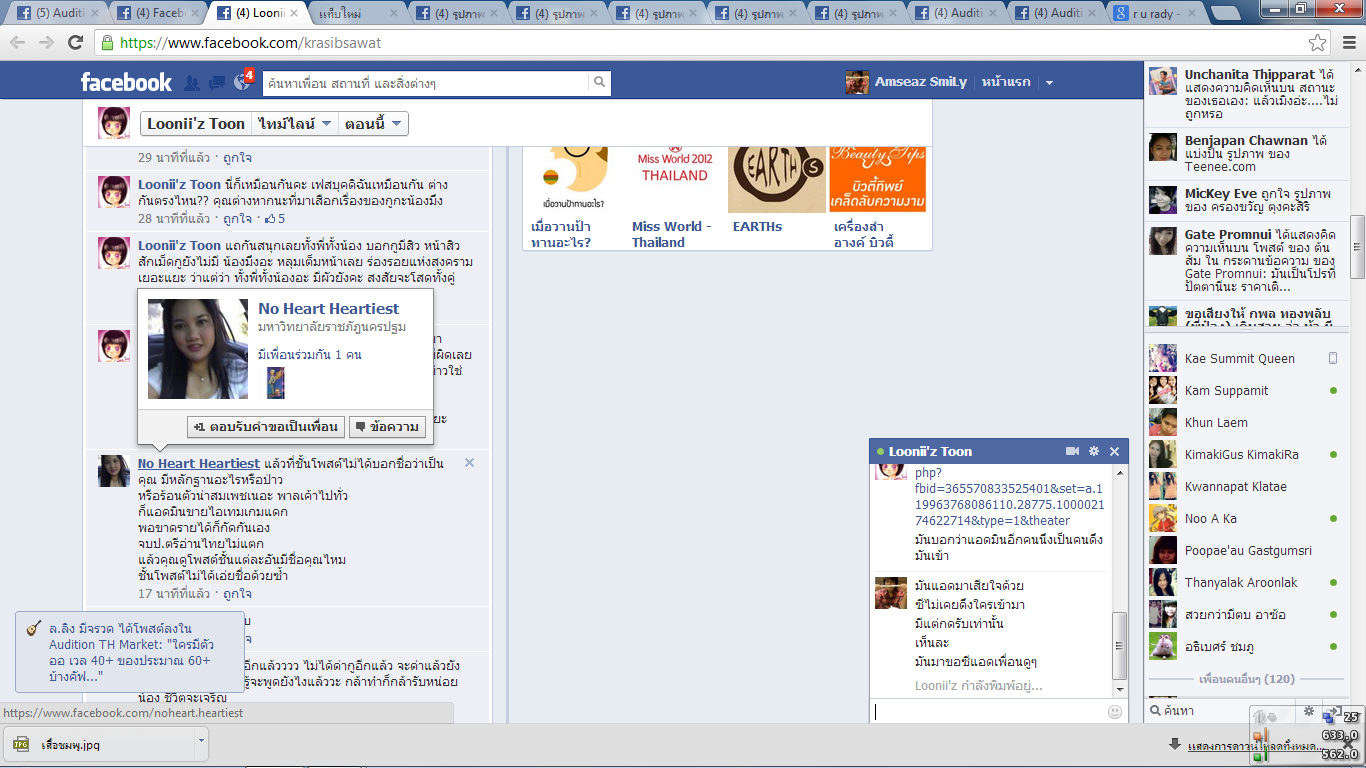
Task: Open the chat sidebar gear options
Action: pyautogui.click(x=1309, y=711)
